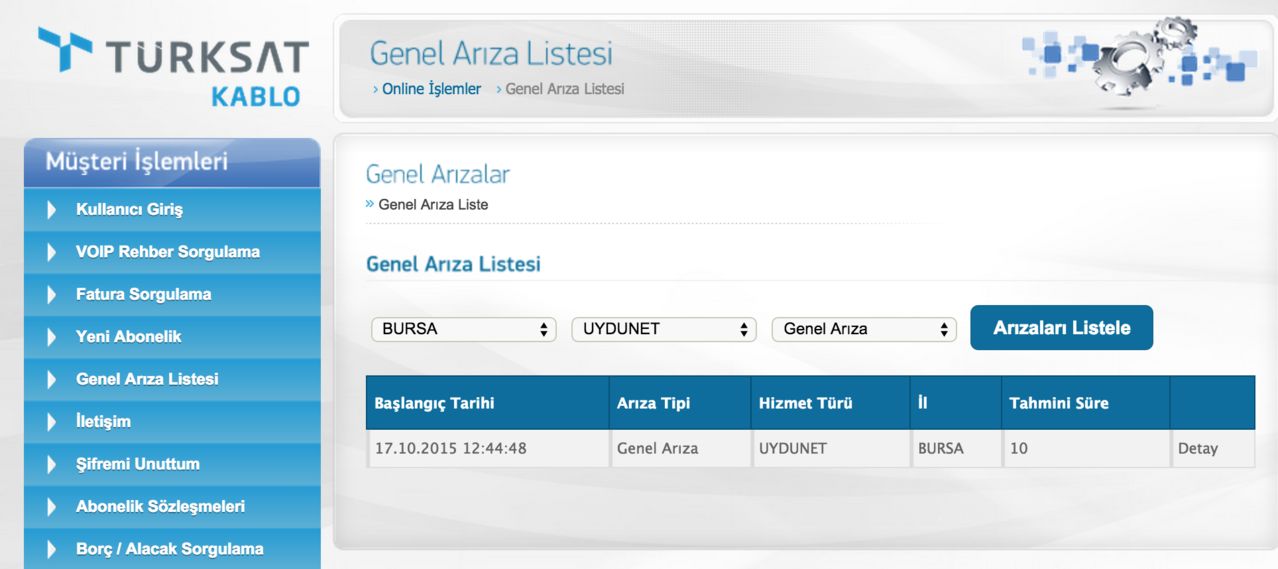Click the Genel Arıza Liste sub-breadcrumb
Screen dimensions: 1278x569
pyautogui.click(x=433, y=204)
